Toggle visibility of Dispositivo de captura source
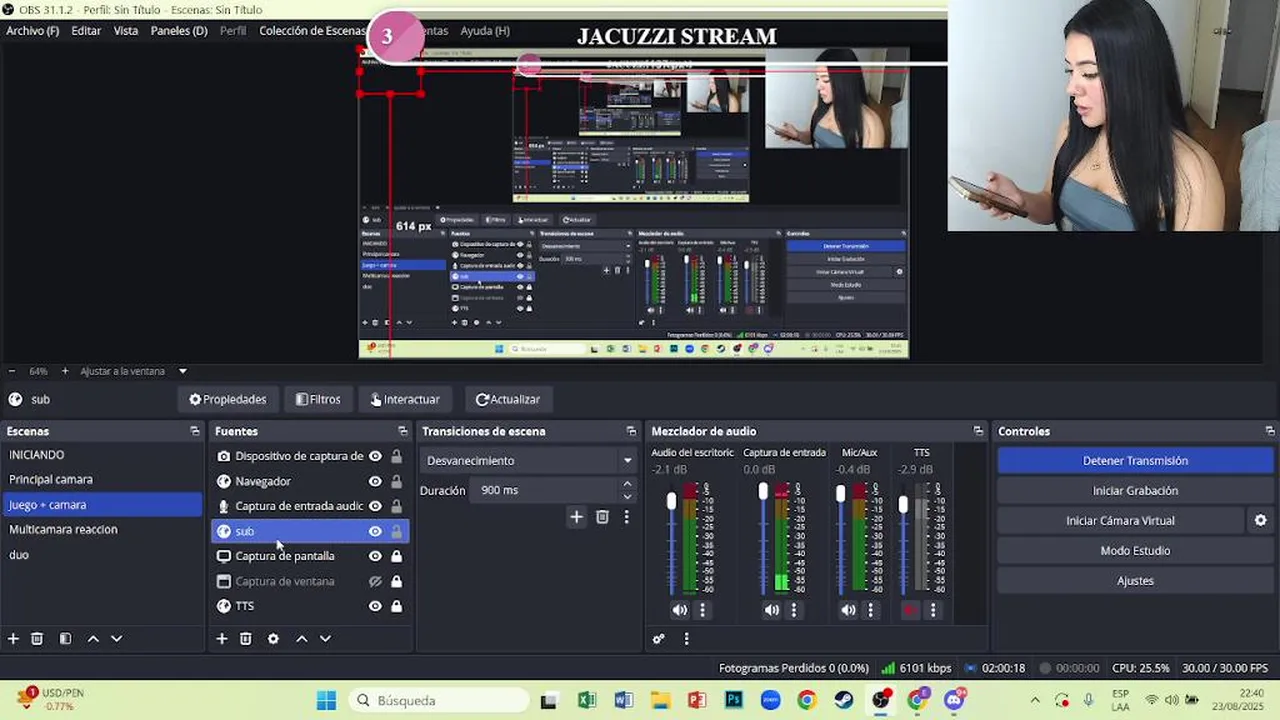The image size is (1280, 720). 375,456
